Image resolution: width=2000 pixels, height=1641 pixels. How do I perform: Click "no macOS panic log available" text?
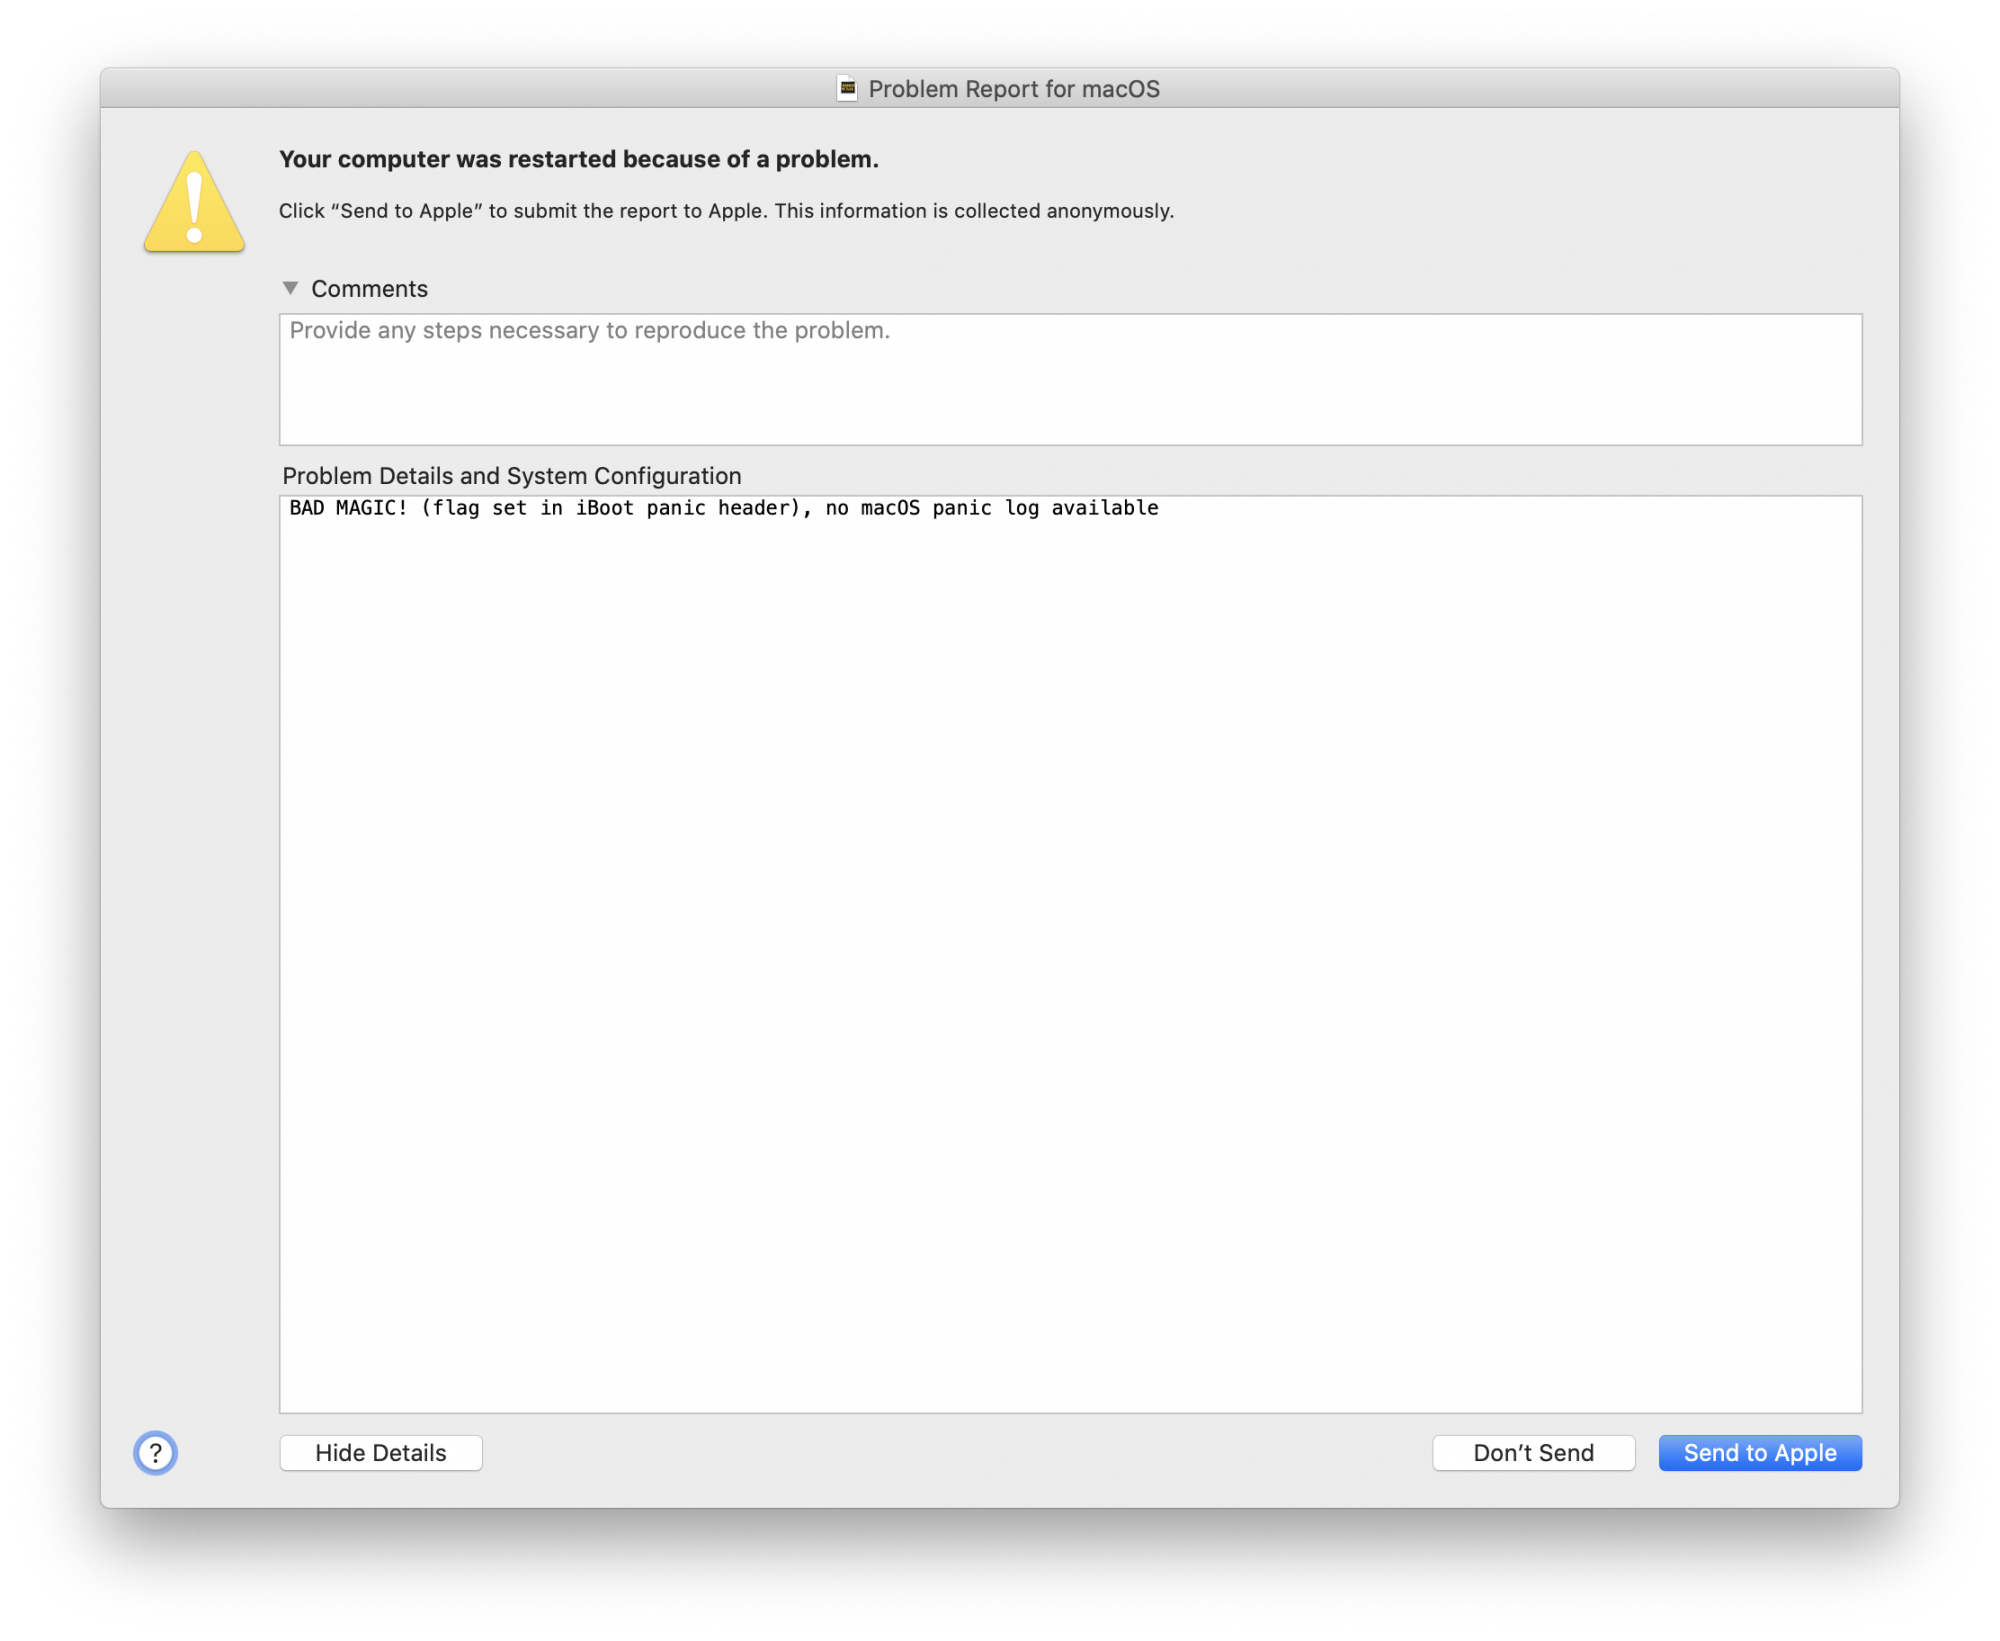click(992, 508)
